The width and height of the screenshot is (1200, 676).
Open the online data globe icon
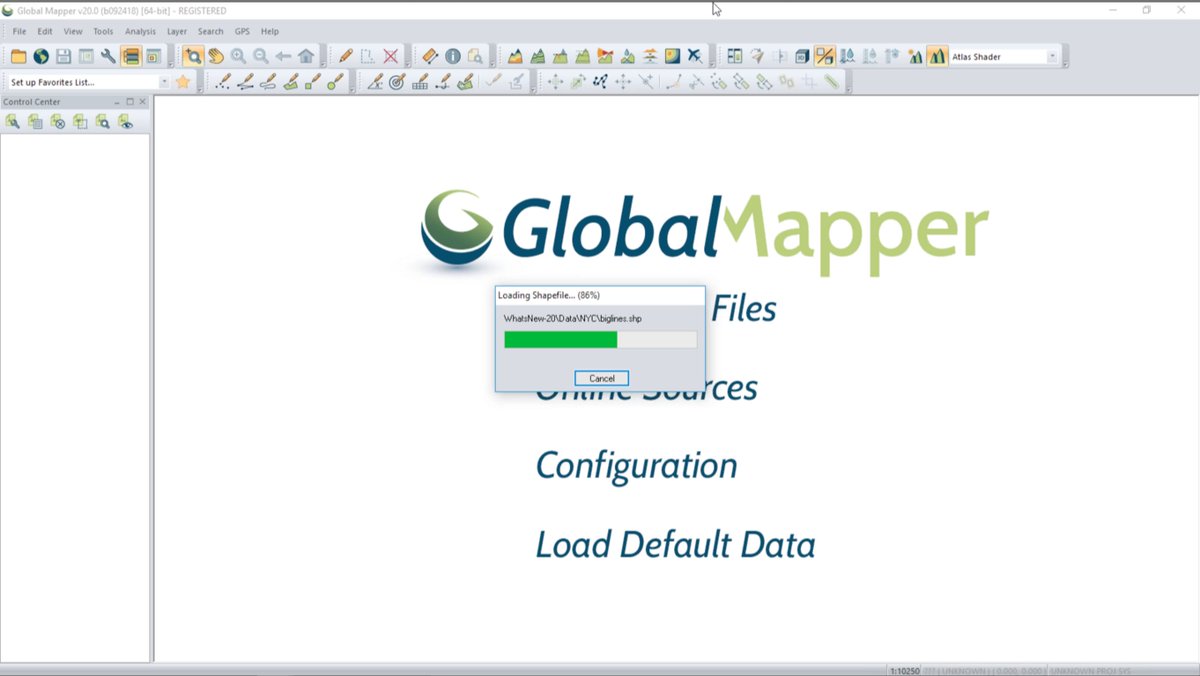41,57
